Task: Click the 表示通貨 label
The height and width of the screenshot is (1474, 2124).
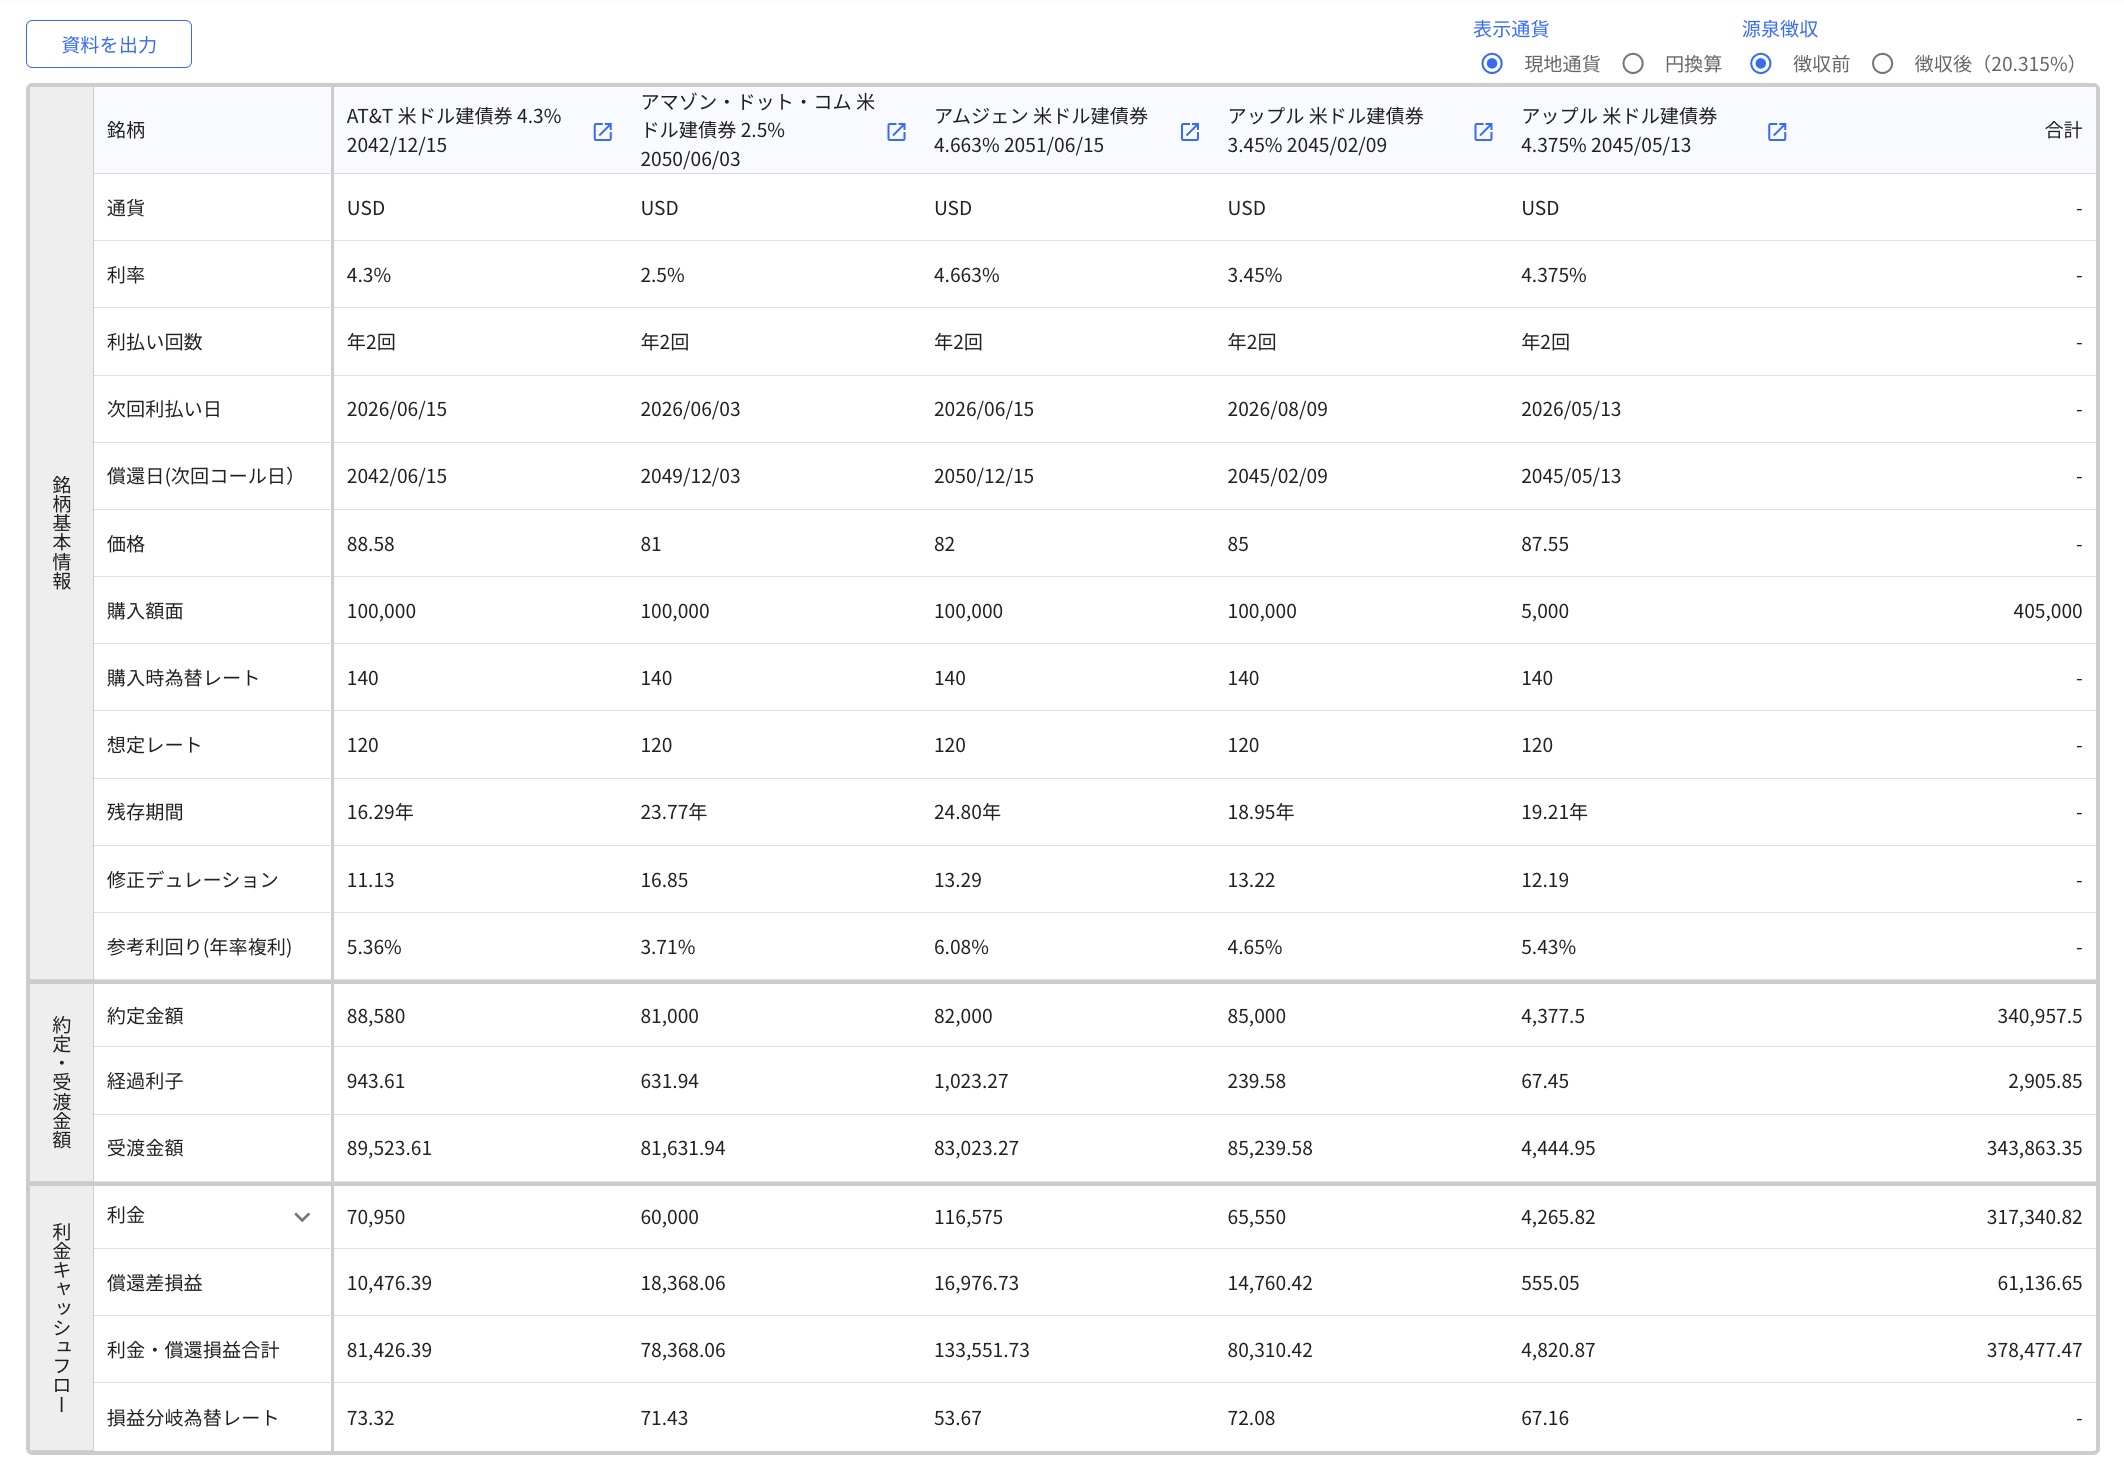Action: coord(1510,29)
